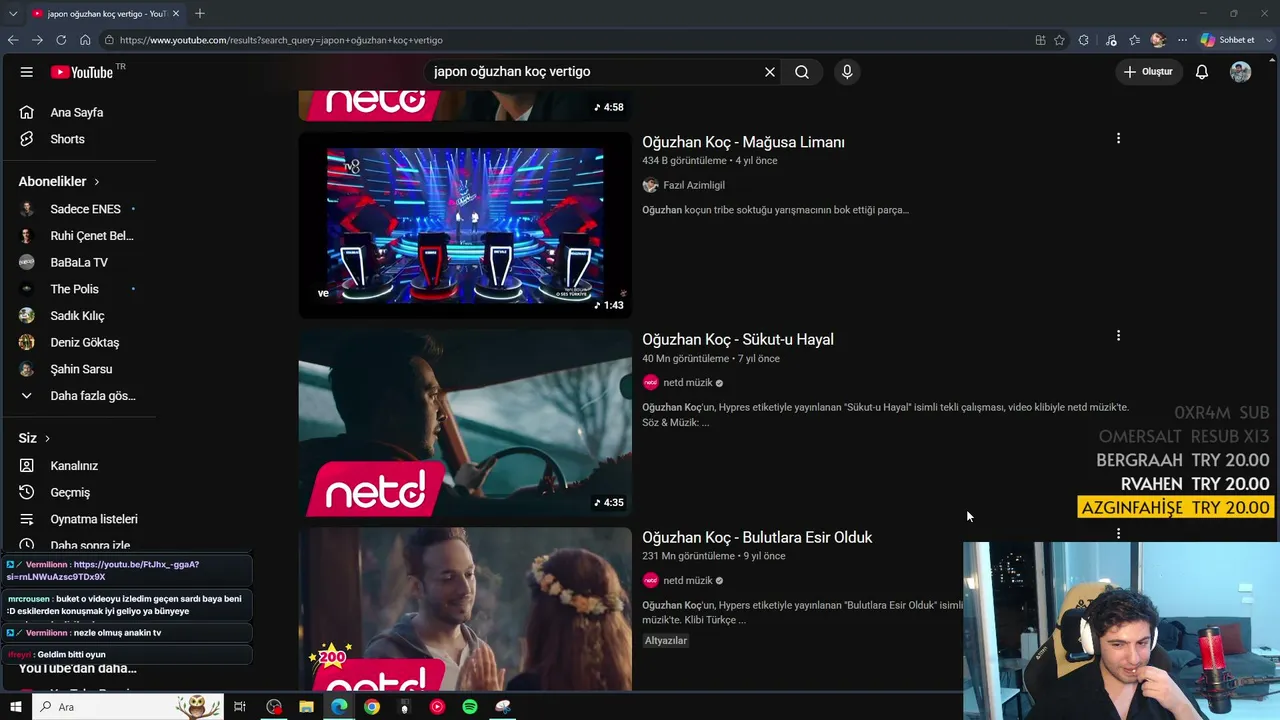Open the Mağusa Limanı video thumbnail
The width and height of the screenshot is (1280, 720).
click(x=465, y=225)
